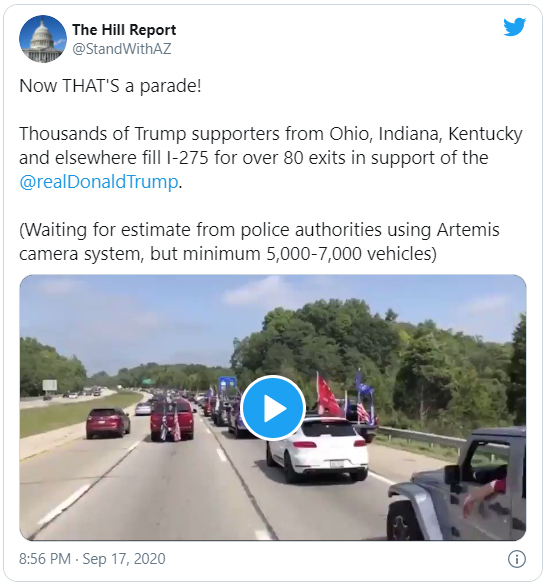Click the 'minimum 5,000-7,000 vehicles' text
This screenshot has height=586, width=546.
[308, 254]
